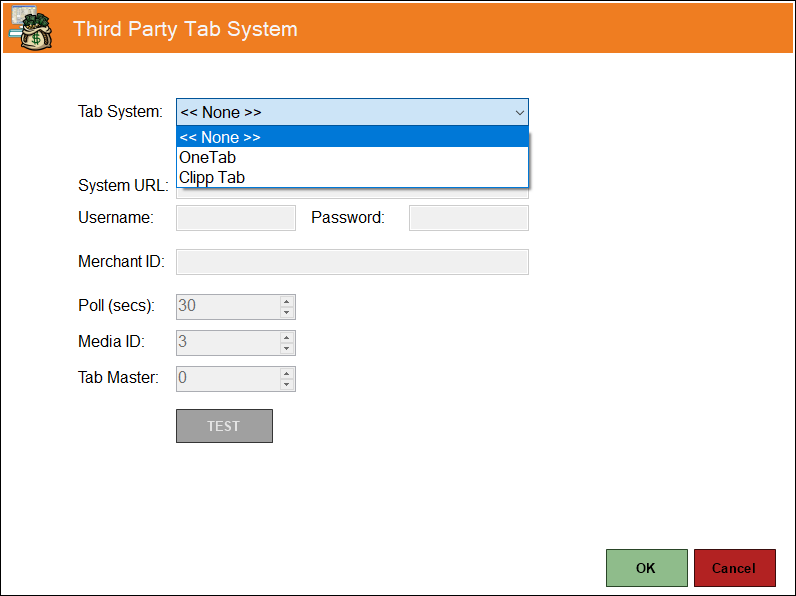Select << None >> from the dropdown list
796x596 pixels.
tap(352, 137)
